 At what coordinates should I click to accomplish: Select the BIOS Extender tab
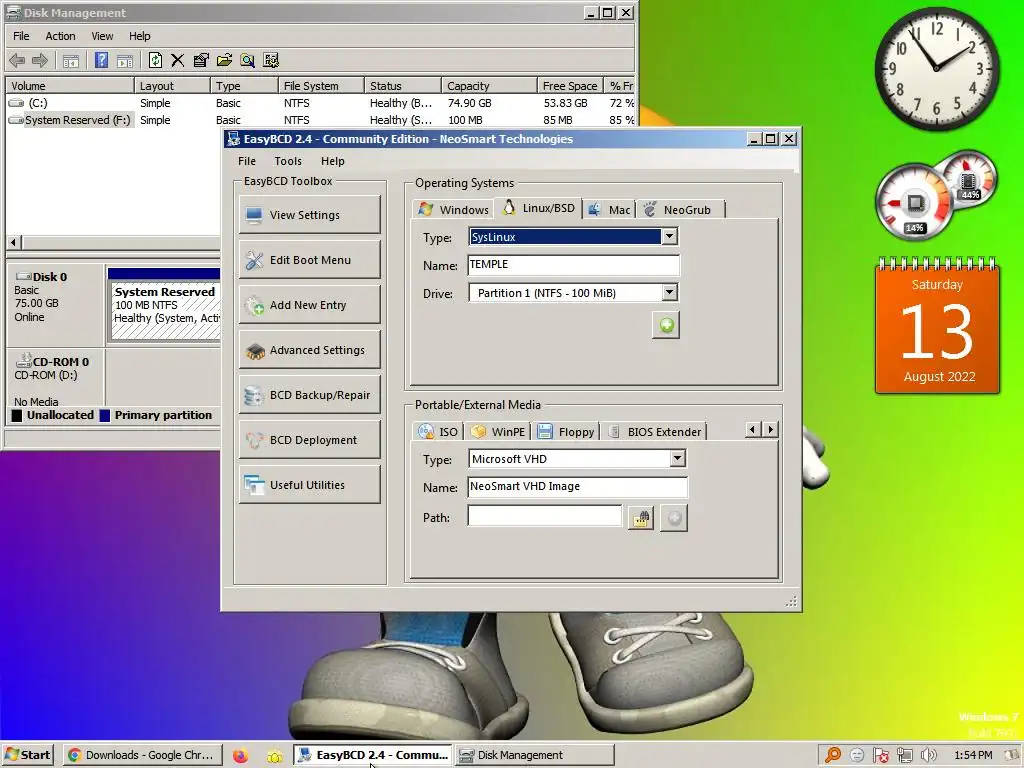(x=654, y=432)
